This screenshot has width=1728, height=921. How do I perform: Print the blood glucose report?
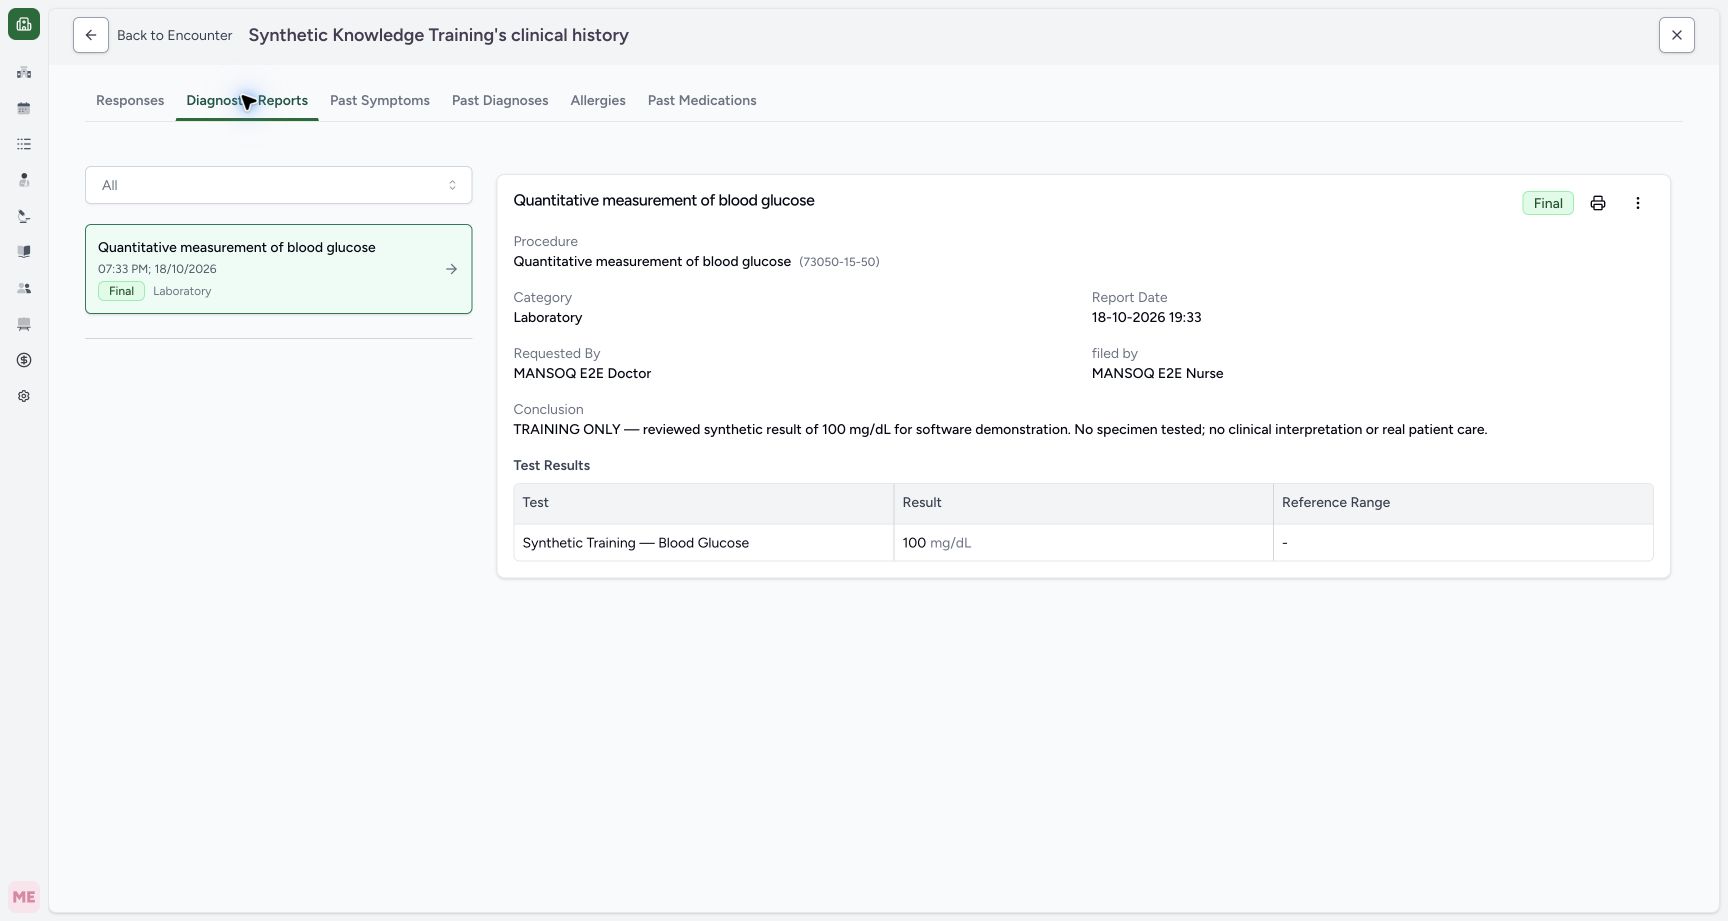(x=1598, y=203)
